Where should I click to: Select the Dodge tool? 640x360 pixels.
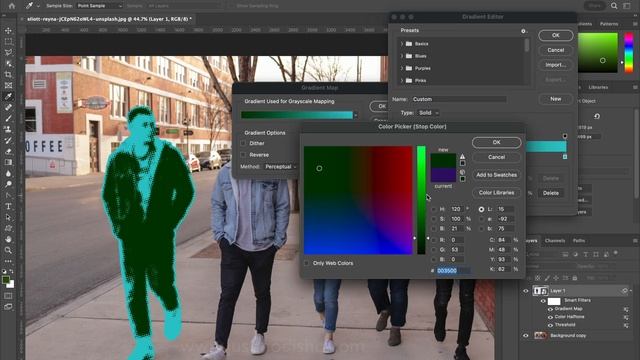8,184
